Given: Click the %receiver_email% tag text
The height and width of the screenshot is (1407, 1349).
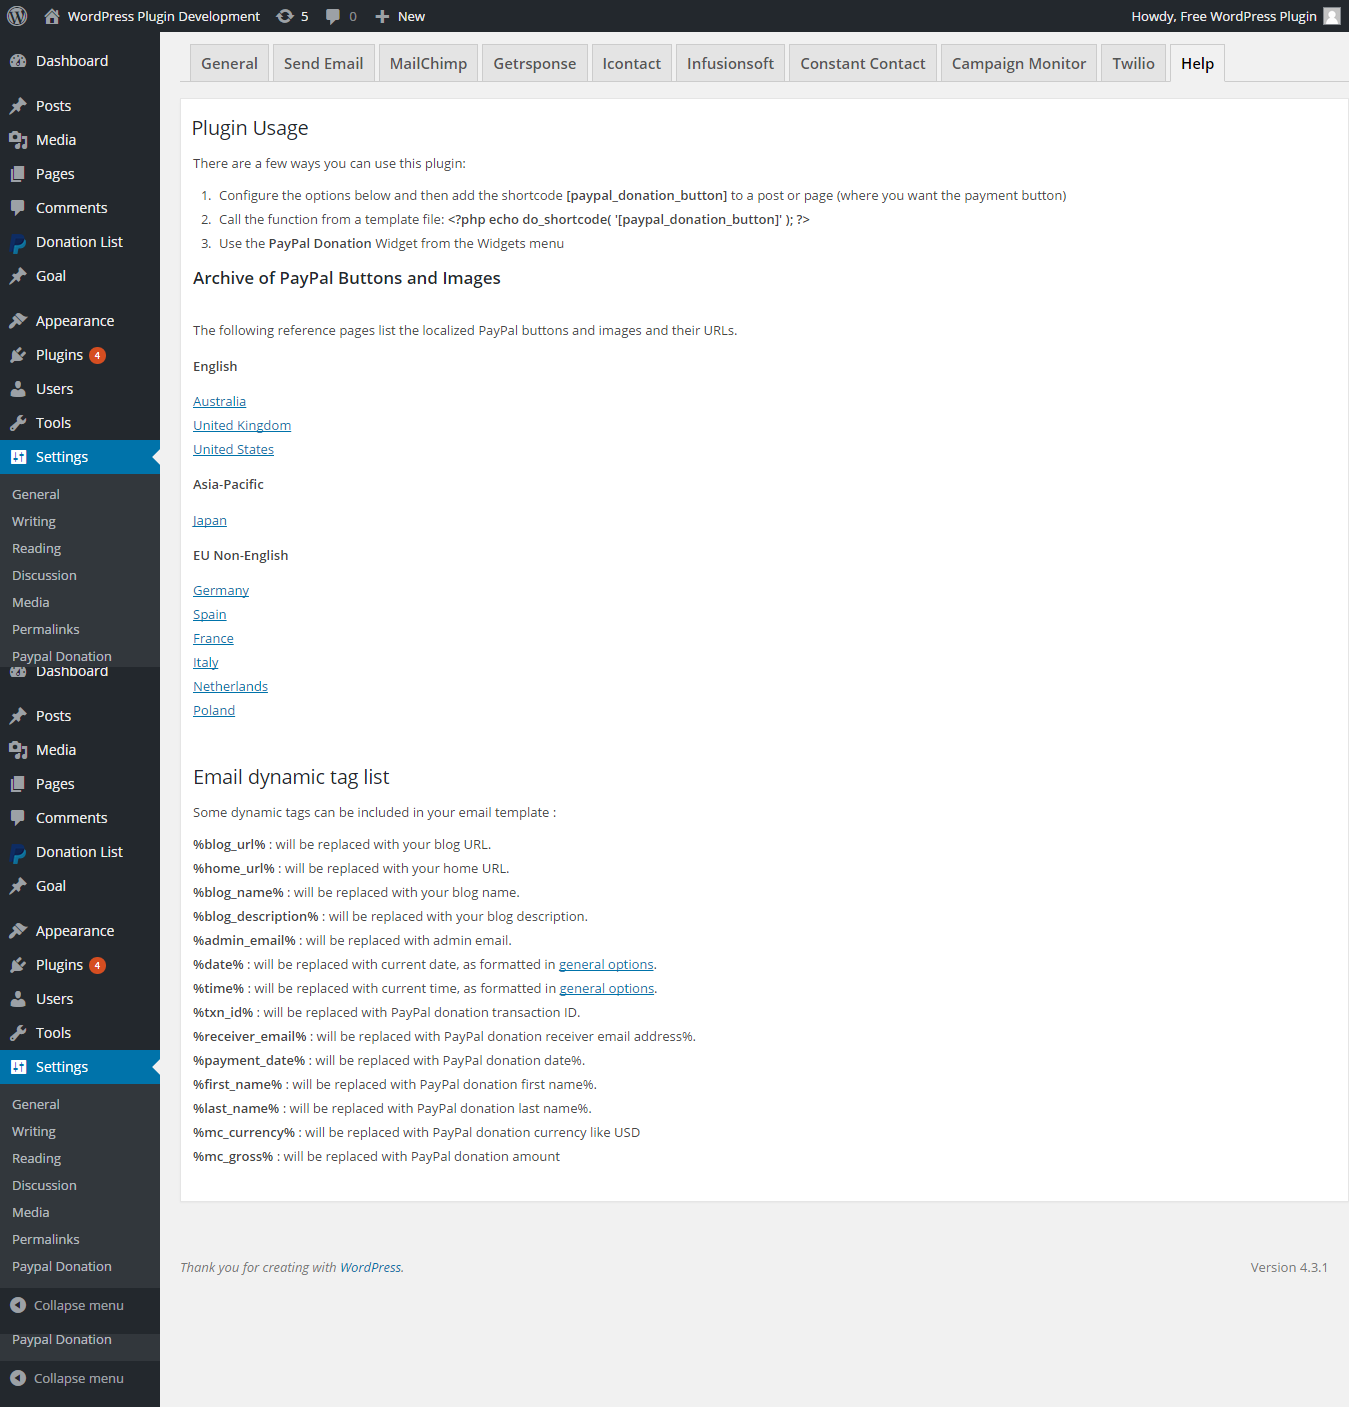Looking at the screenshot, I should (250, 1036).
